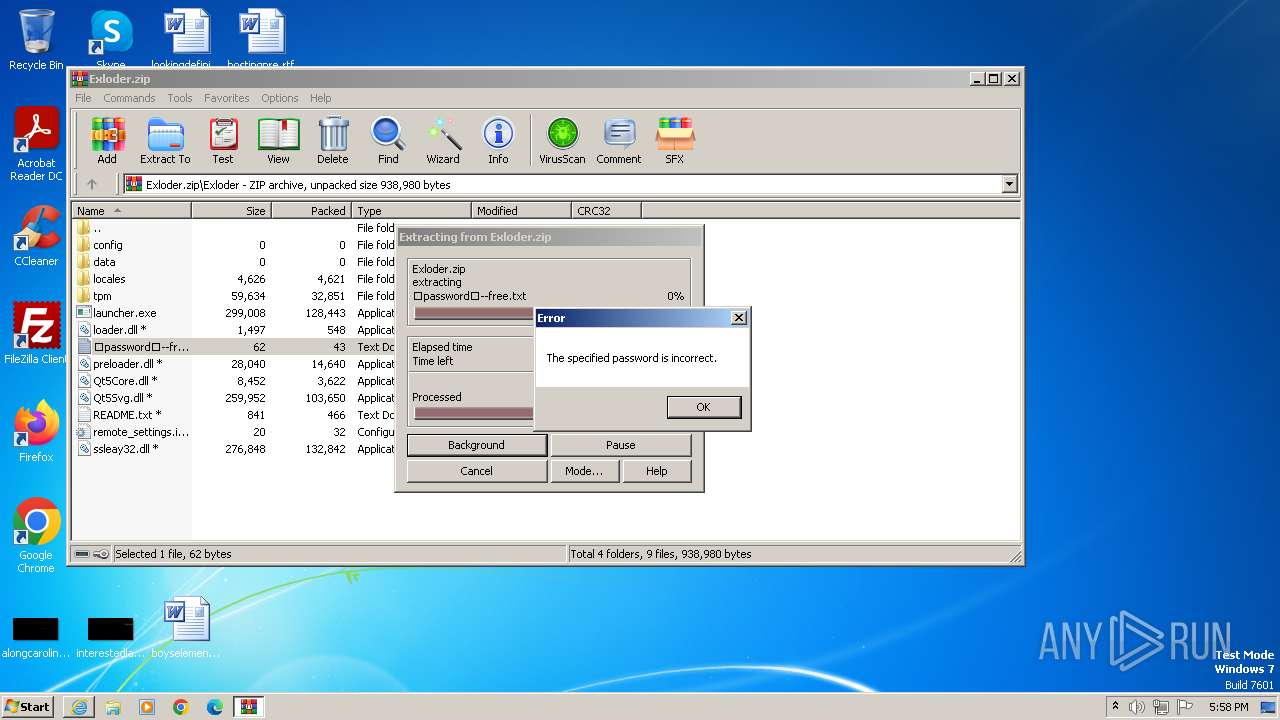1280x720 pixels.
Task: Select the parent folder '..' entry
Action: point(96,228)
